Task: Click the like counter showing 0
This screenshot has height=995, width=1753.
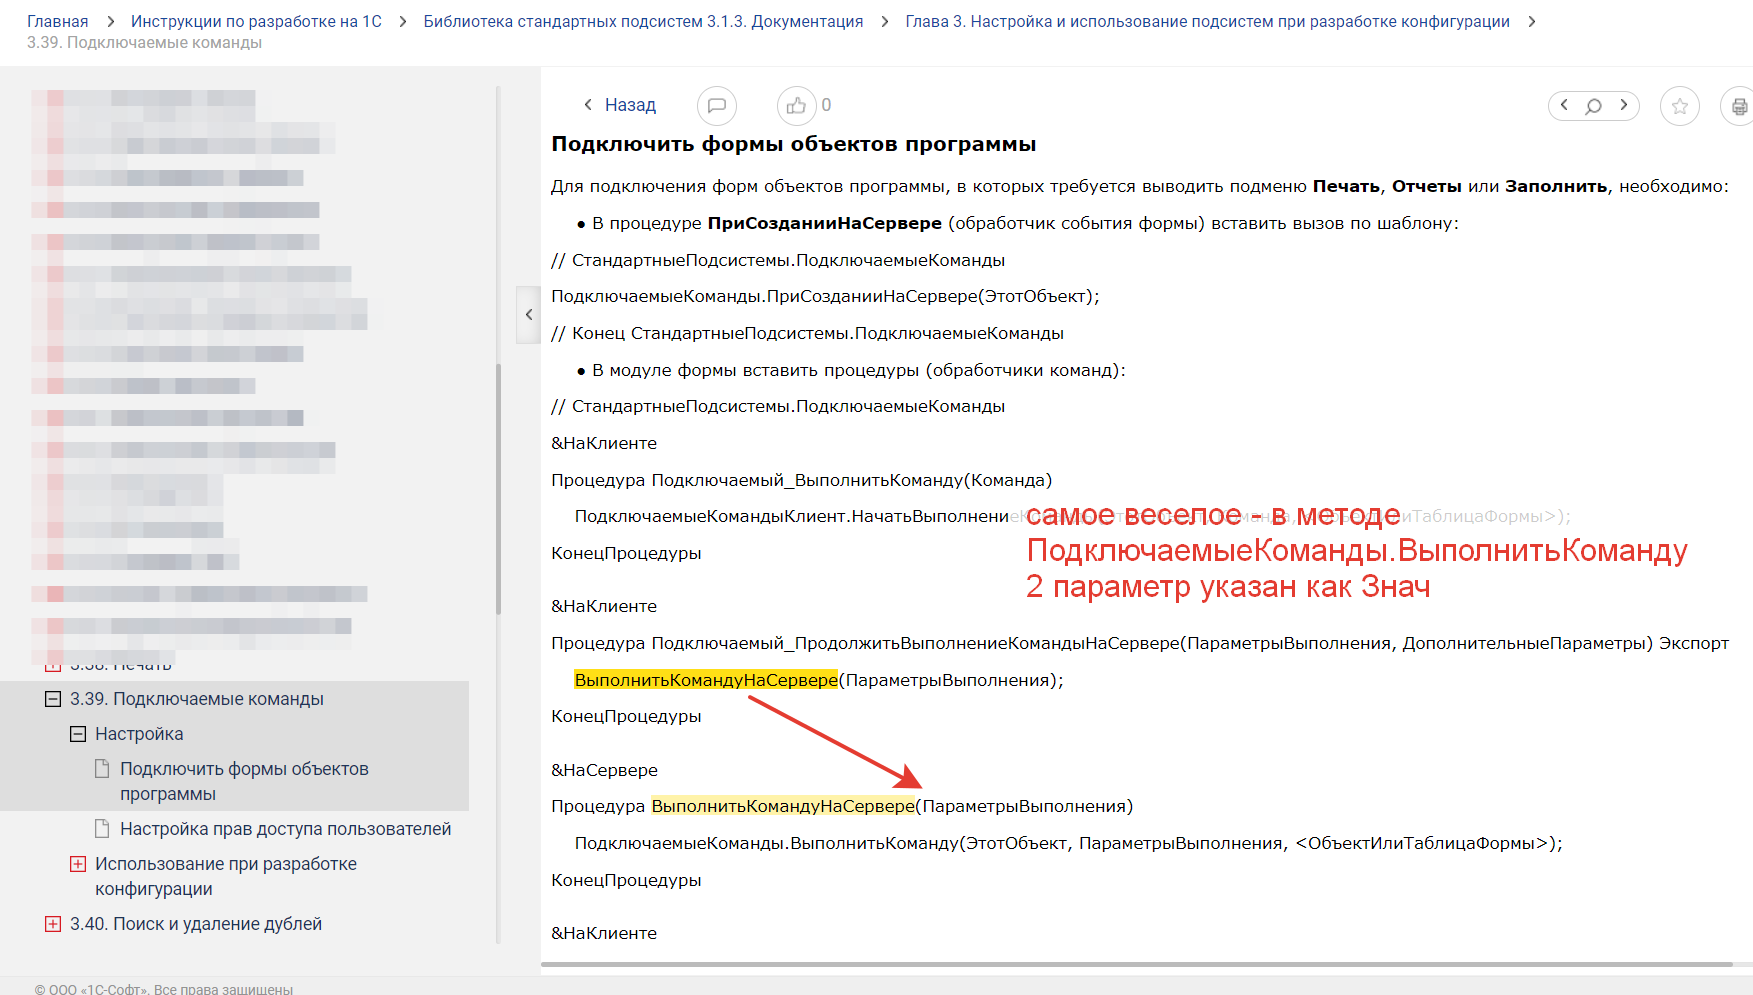Action: (826, 105)
